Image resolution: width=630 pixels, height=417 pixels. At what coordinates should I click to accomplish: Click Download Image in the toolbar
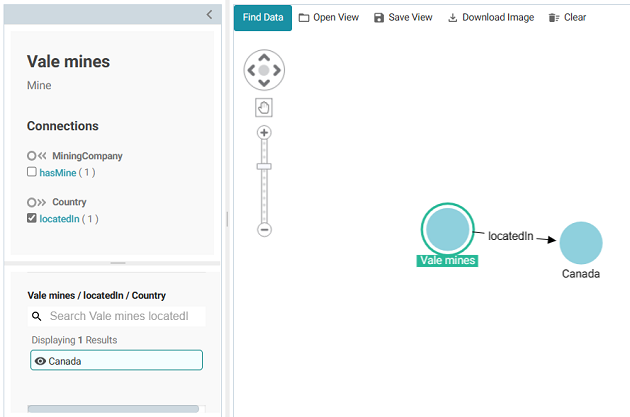click(491, 18)
